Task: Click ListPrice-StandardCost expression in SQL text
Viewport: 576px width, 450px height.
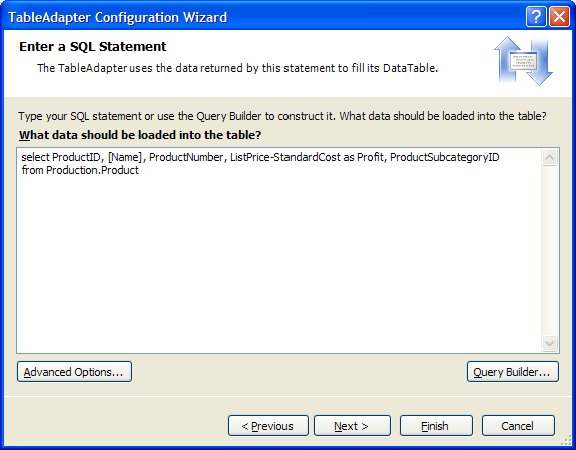Action: pyautogui.click(x=285, y=157)
